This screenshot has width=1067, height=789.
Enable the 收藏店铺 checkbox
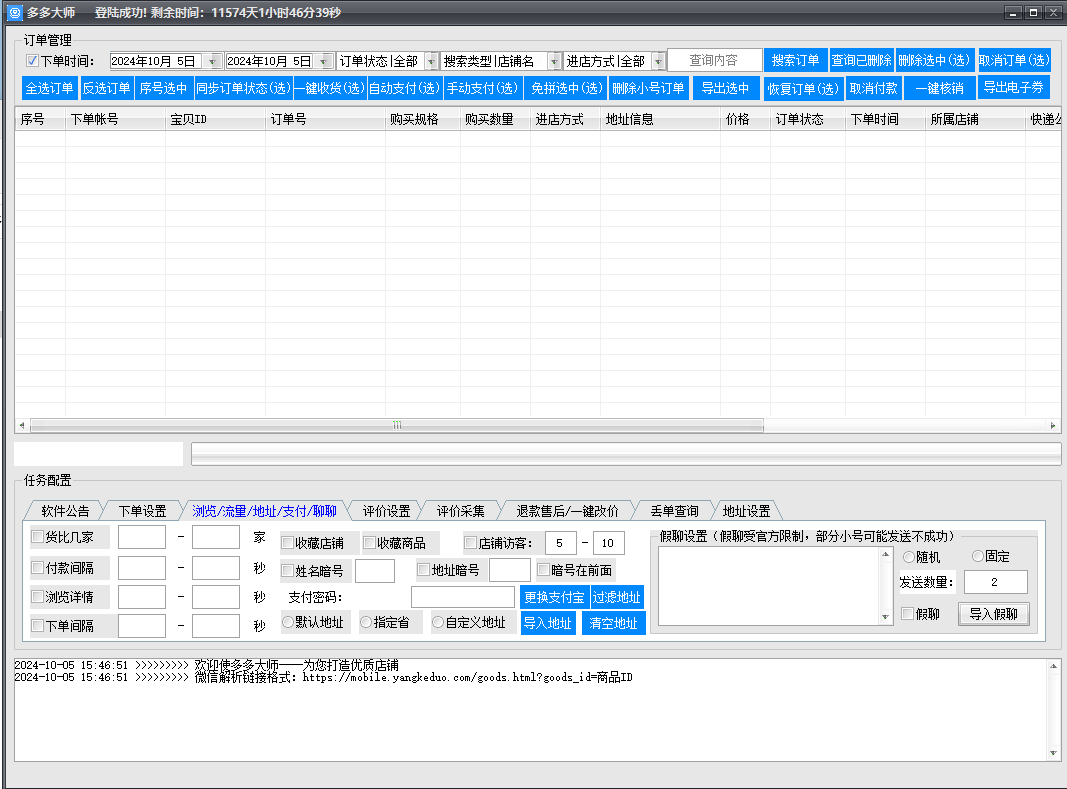(x=288, y=543)
